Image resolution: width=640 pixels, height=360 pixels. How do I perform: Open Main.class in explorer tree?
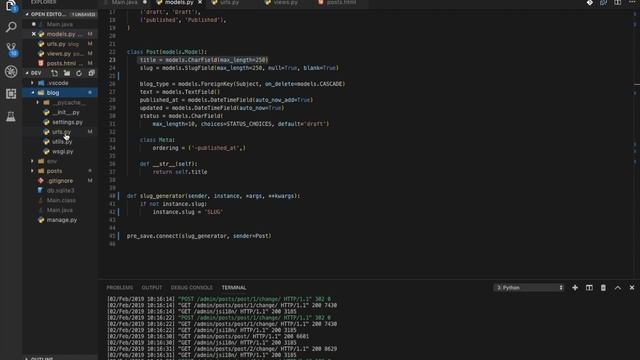click(x=60, y=200)
